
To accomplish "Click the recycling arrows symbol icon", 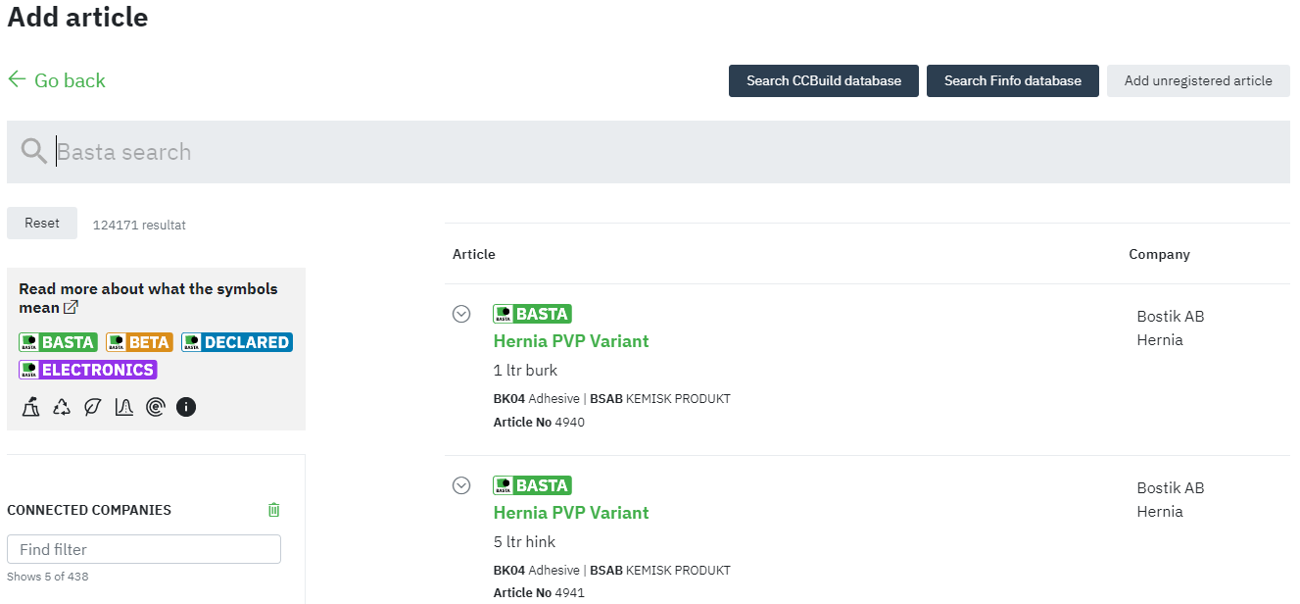I will [62, 407].
